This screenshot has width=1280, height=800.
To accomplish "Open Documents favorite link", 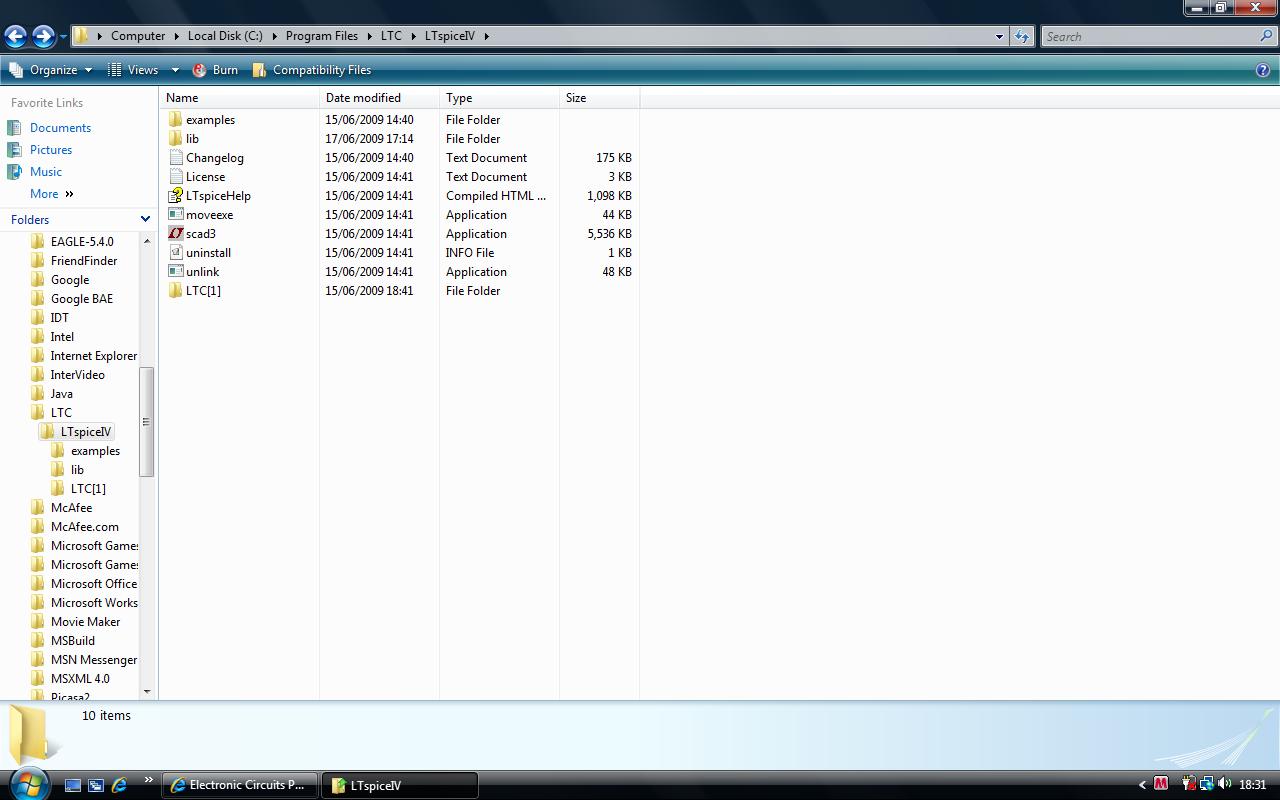I will click(60, 128).
